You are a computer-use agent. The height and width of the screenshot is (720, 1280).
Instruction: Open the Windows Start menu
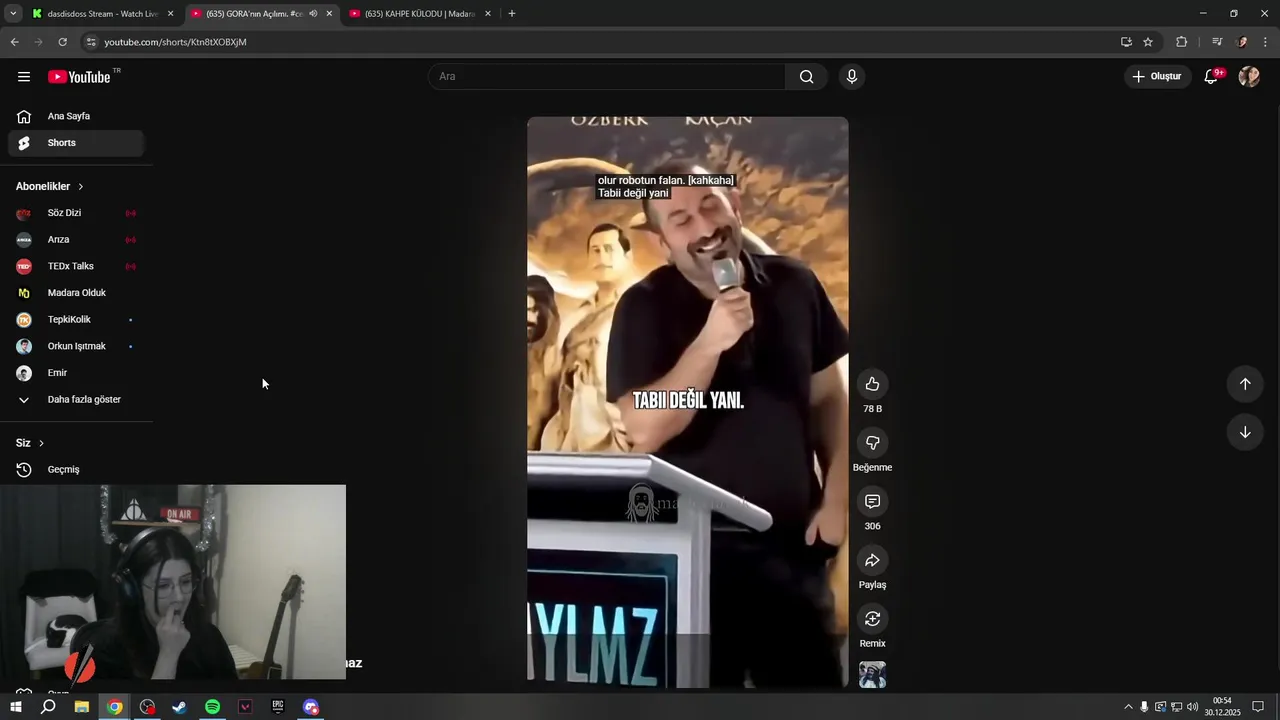[16, 707]
